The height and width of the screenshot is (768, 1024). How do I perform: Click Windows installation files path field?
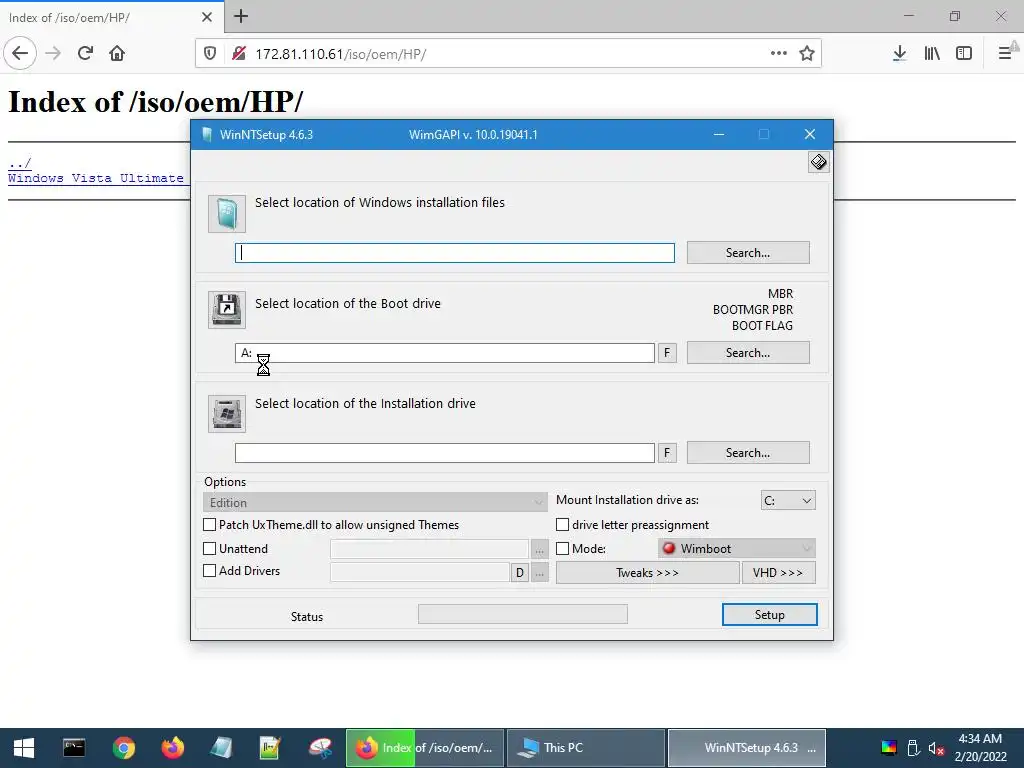point(455,253)
